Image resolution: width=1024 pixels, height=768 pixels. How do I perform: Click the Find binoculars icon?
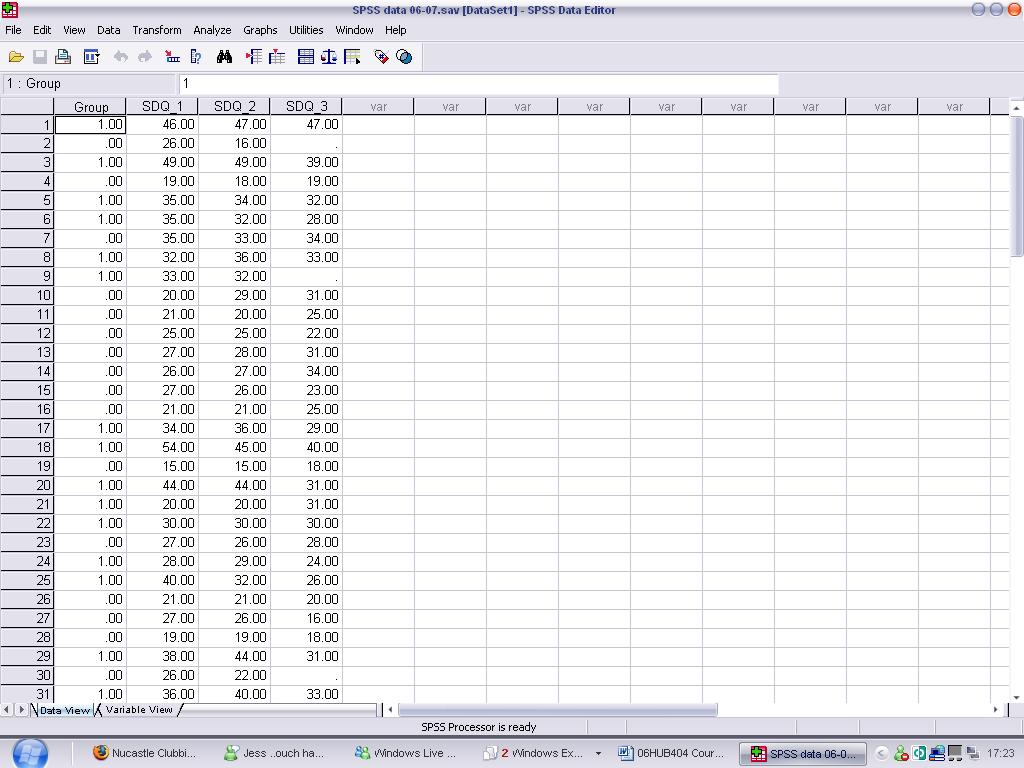click(x=224, y=57)
